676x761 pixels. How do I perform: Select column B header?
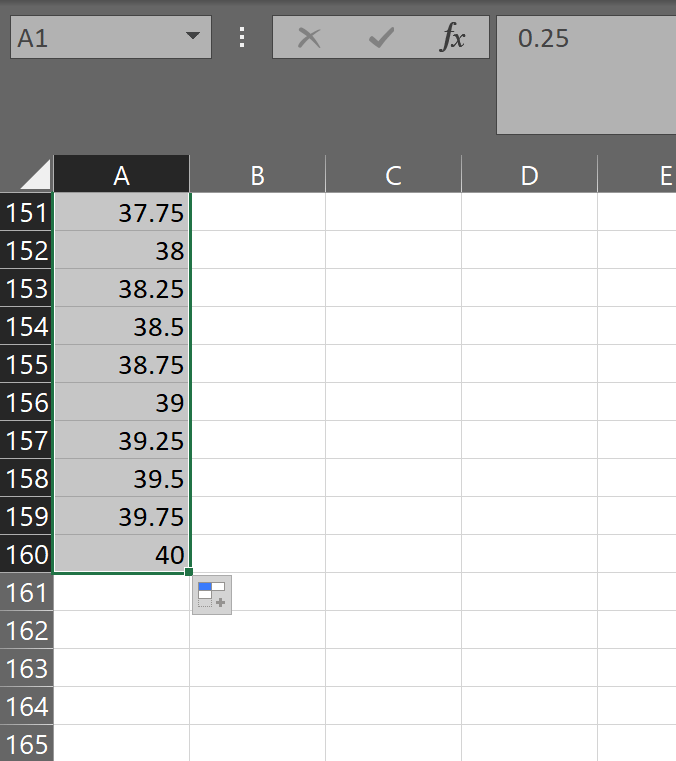pos(257,175)
